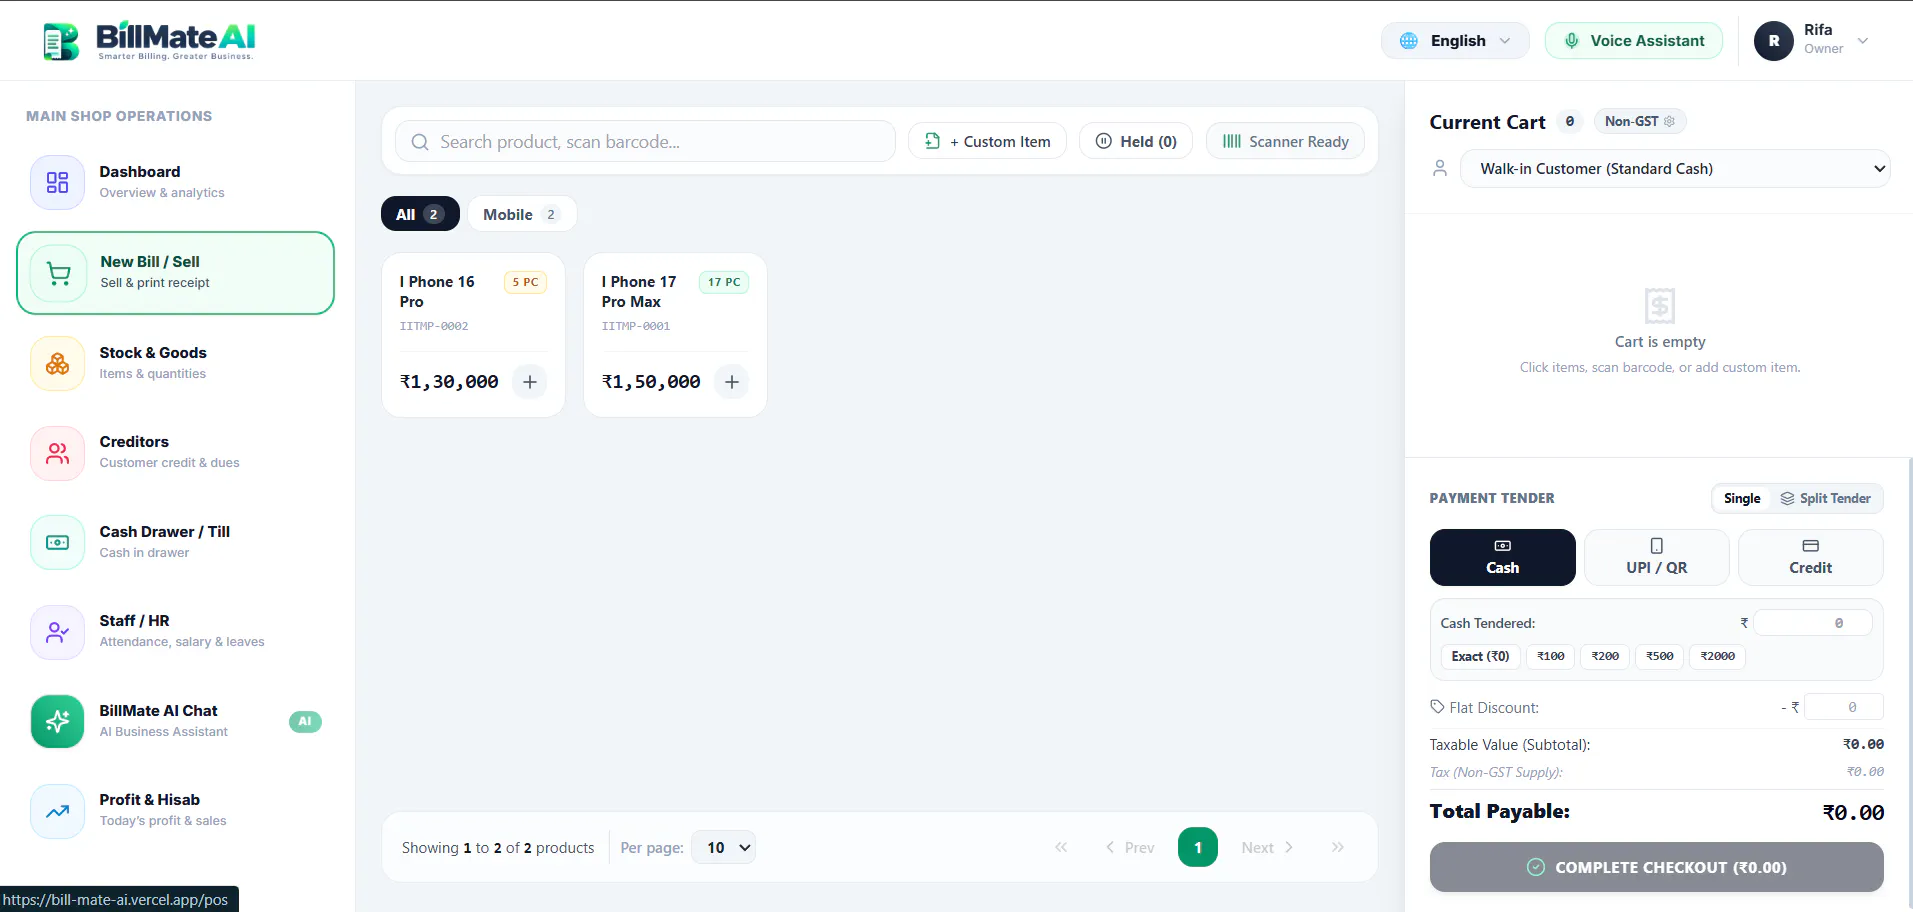Screen dimensions: 1913x912
Task: Select Single payment tender mode
Action: click(1742, 498)
